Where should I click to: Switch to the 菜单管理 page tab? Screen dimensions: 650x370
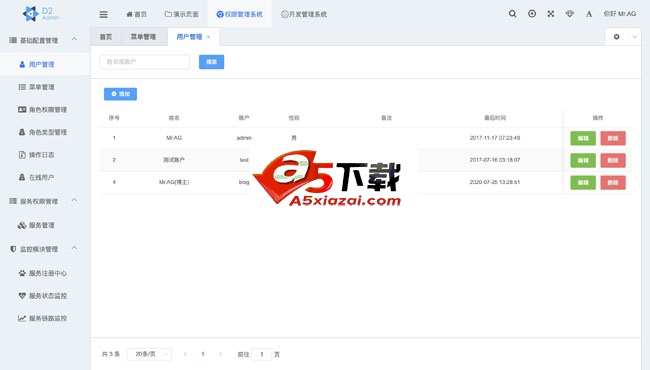point(143,37)
